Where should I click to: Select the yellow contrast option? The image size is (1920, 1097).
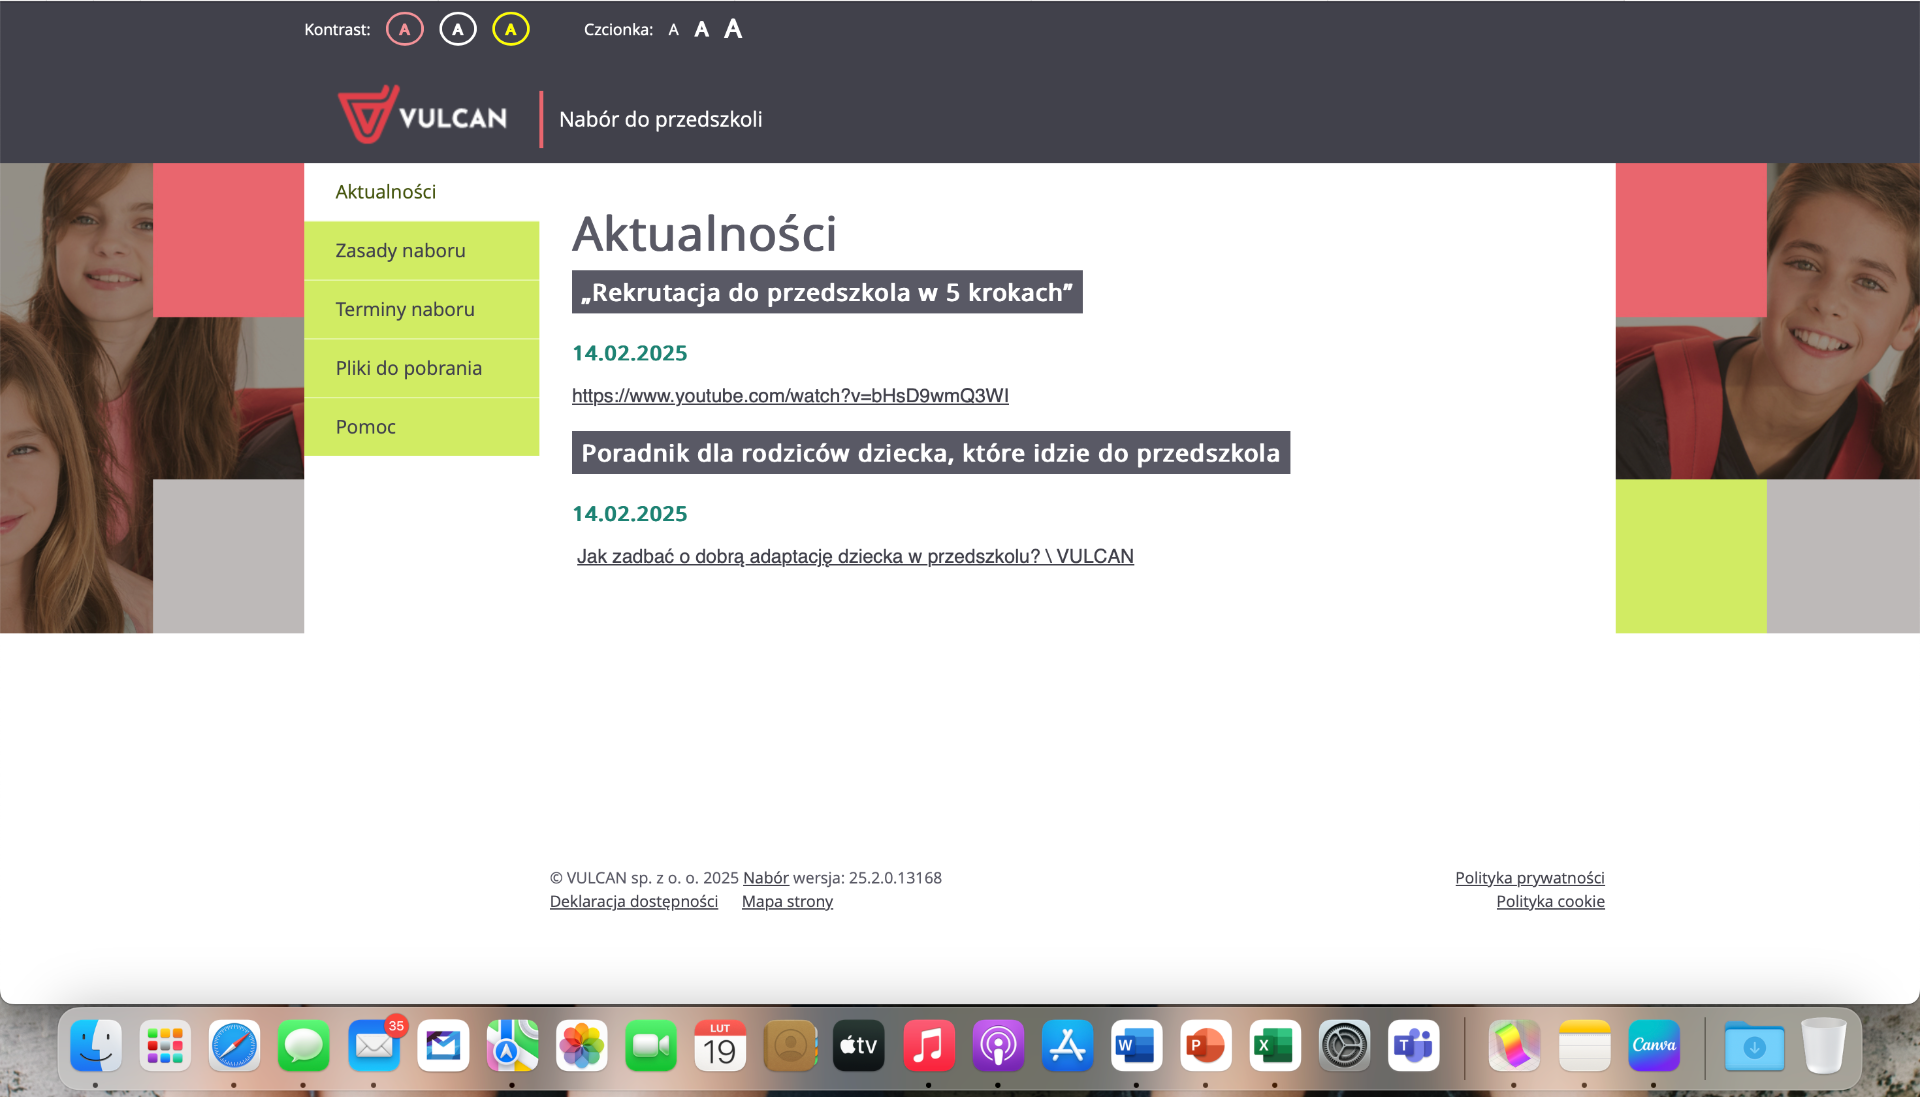[511, 30]
